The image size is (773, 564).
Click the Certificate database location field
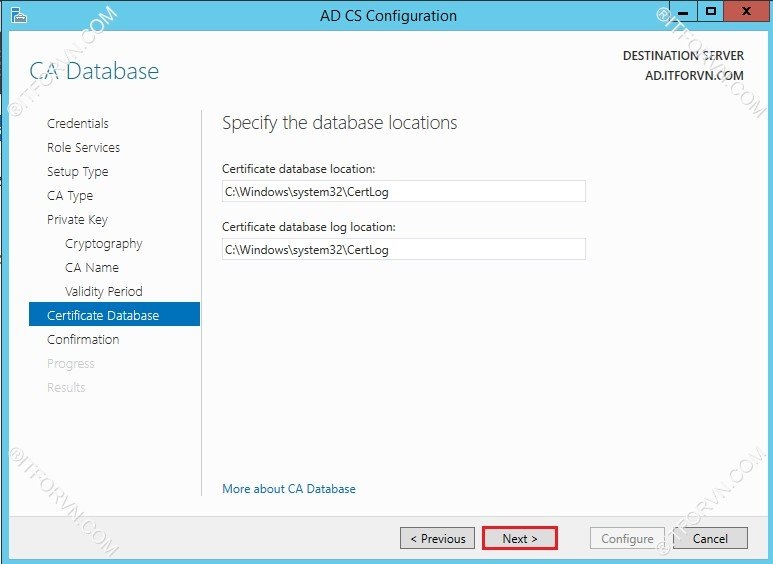403,192
